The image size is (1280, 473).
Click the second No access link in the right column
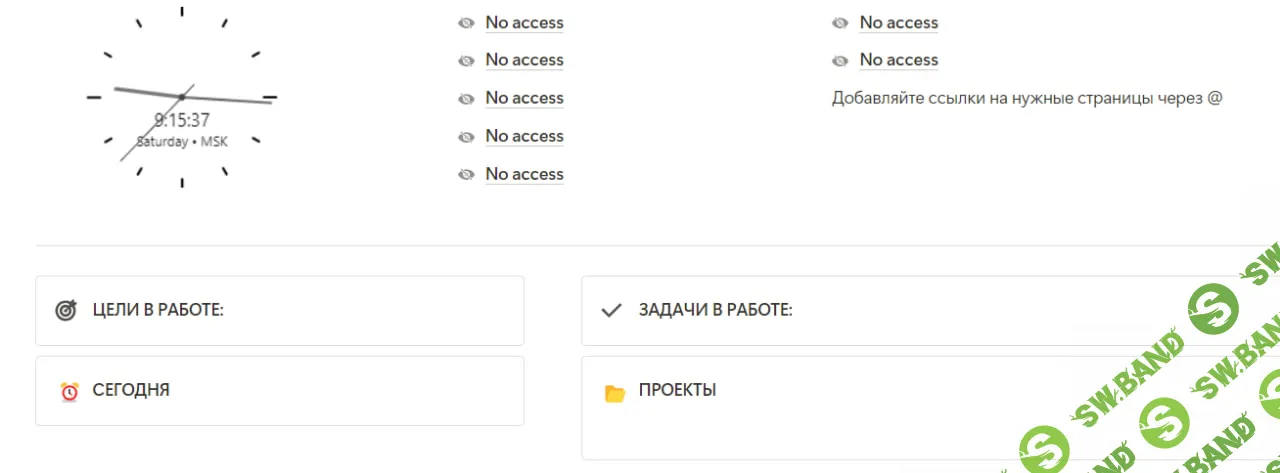898,60
